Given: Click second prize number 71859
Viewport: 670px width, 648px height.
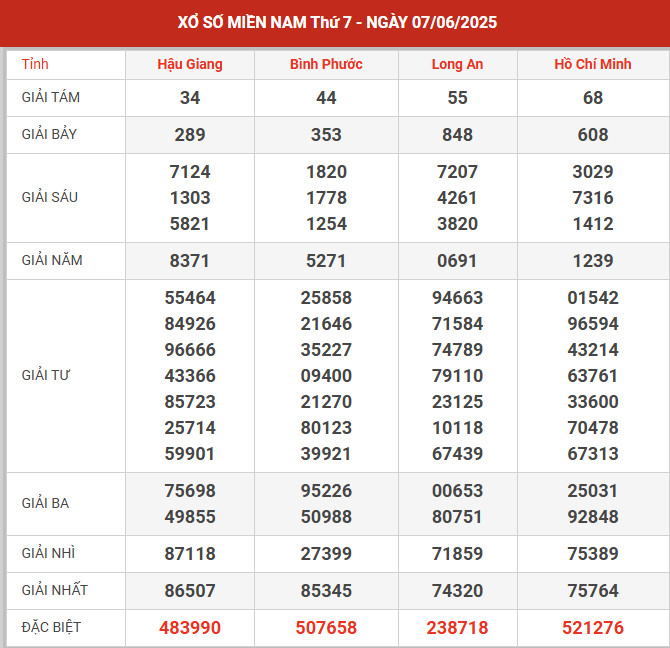Looking at the screenshot, I should pos(457,554).
